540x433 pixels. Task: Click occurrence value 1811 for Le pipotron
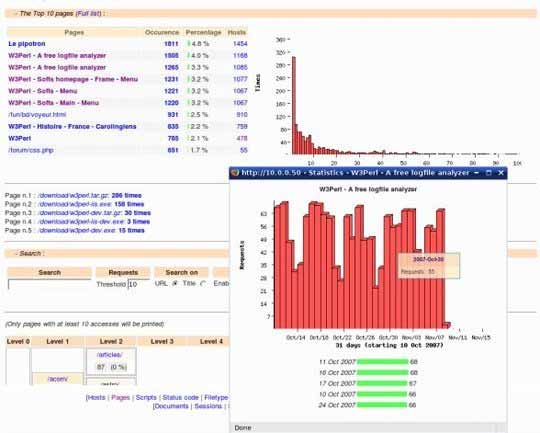pyautogui.click(x=171, y=44)
